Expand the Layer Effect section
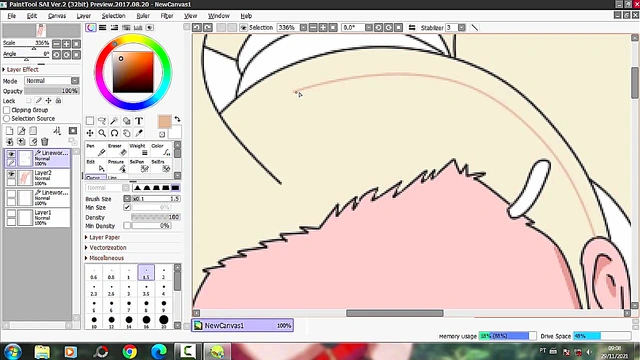640x360 pixels. 21,69
